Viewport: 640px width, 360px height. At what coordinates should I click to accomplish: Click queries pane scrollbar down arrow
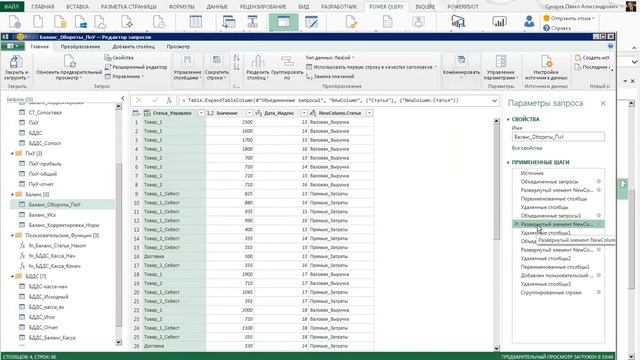(x=119, y=342)
